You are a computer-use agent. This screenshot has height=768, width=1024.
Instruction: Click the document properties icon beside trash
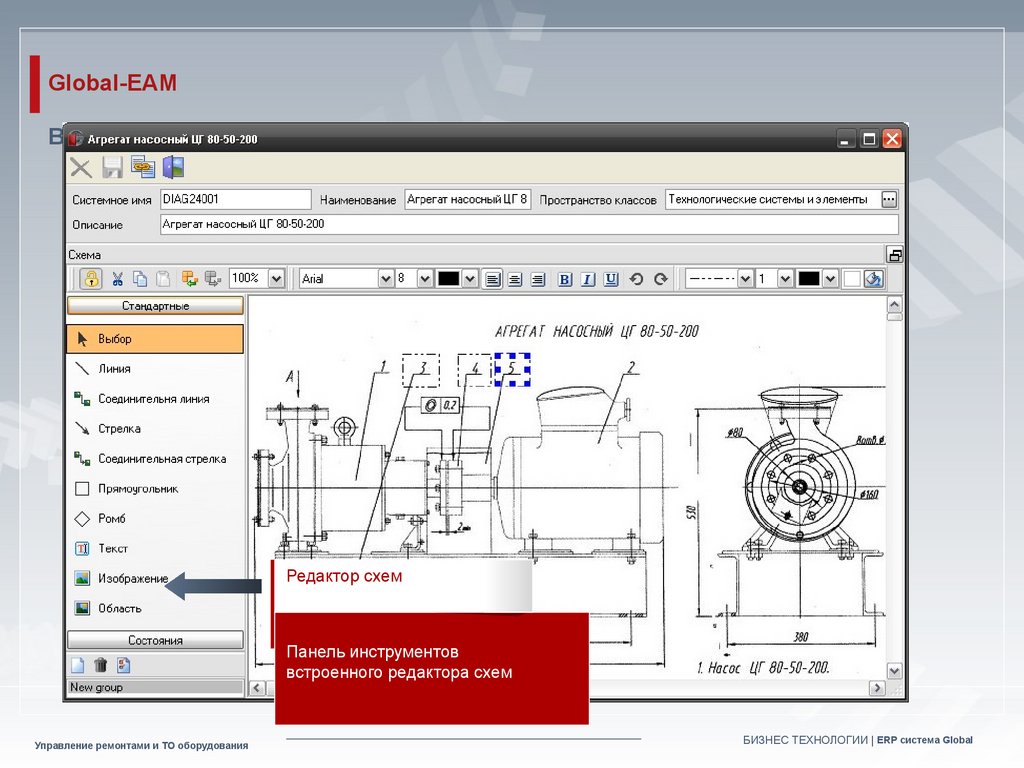click(x=123, y=665)
